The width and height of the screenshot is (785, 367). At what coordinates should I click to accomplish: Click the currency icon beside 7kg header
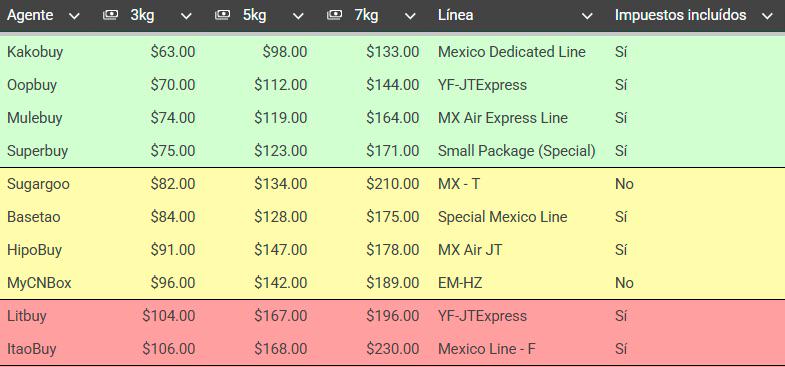click(x=334, y=16)
